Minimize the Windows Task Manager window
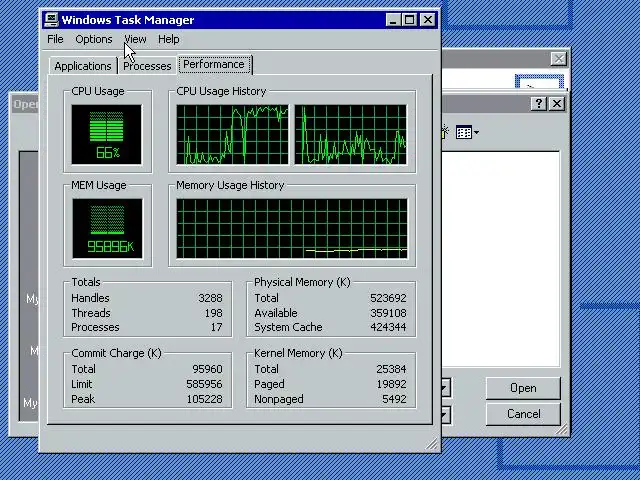 [x=392, y=20]
